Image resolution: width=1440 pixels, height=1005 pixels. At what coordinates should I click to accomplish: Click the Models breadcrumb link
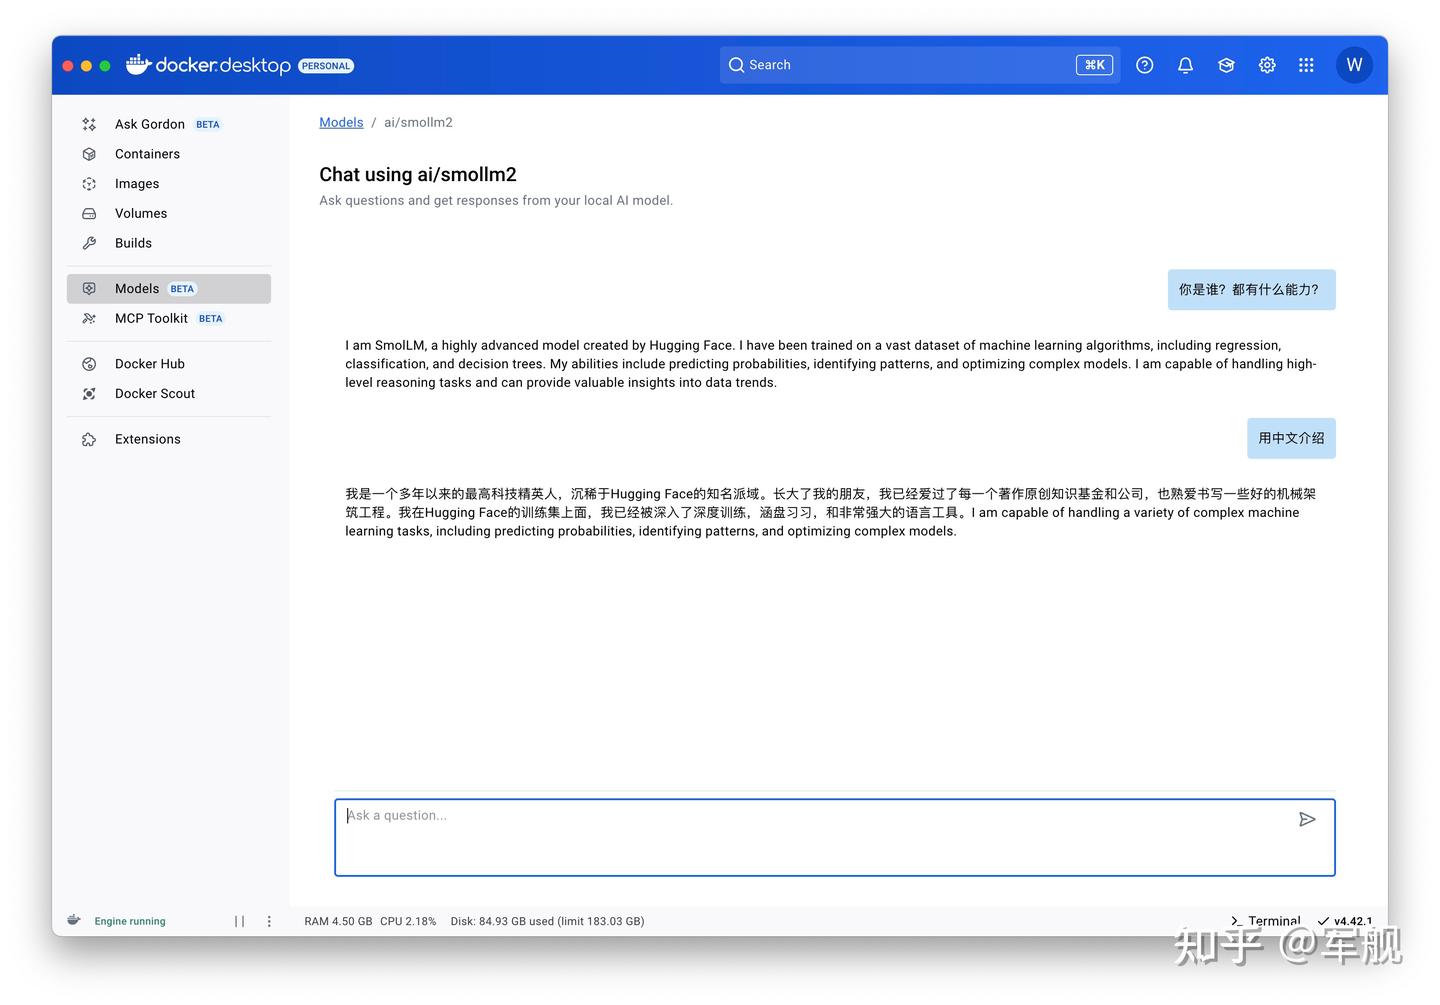click(341, 122)
